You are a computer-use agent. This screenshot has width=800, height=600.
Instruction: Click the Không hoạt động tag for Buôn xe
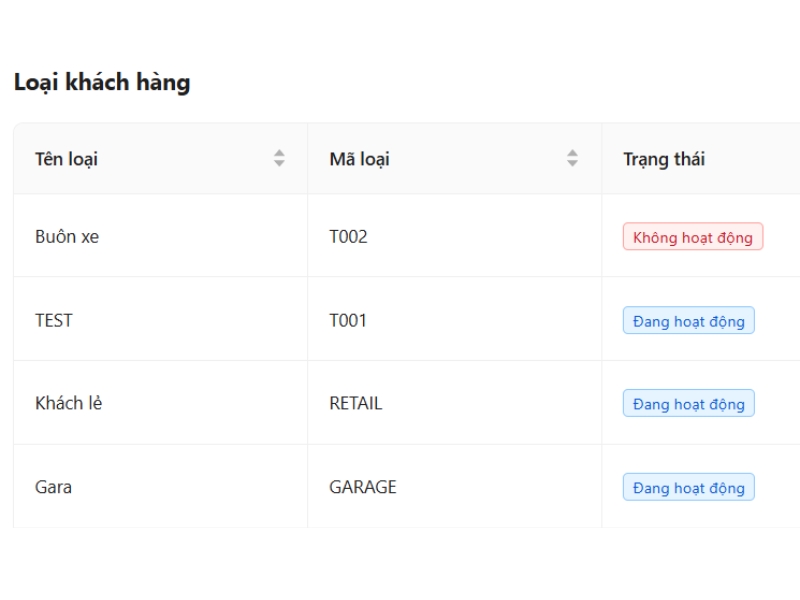[692, 237]
